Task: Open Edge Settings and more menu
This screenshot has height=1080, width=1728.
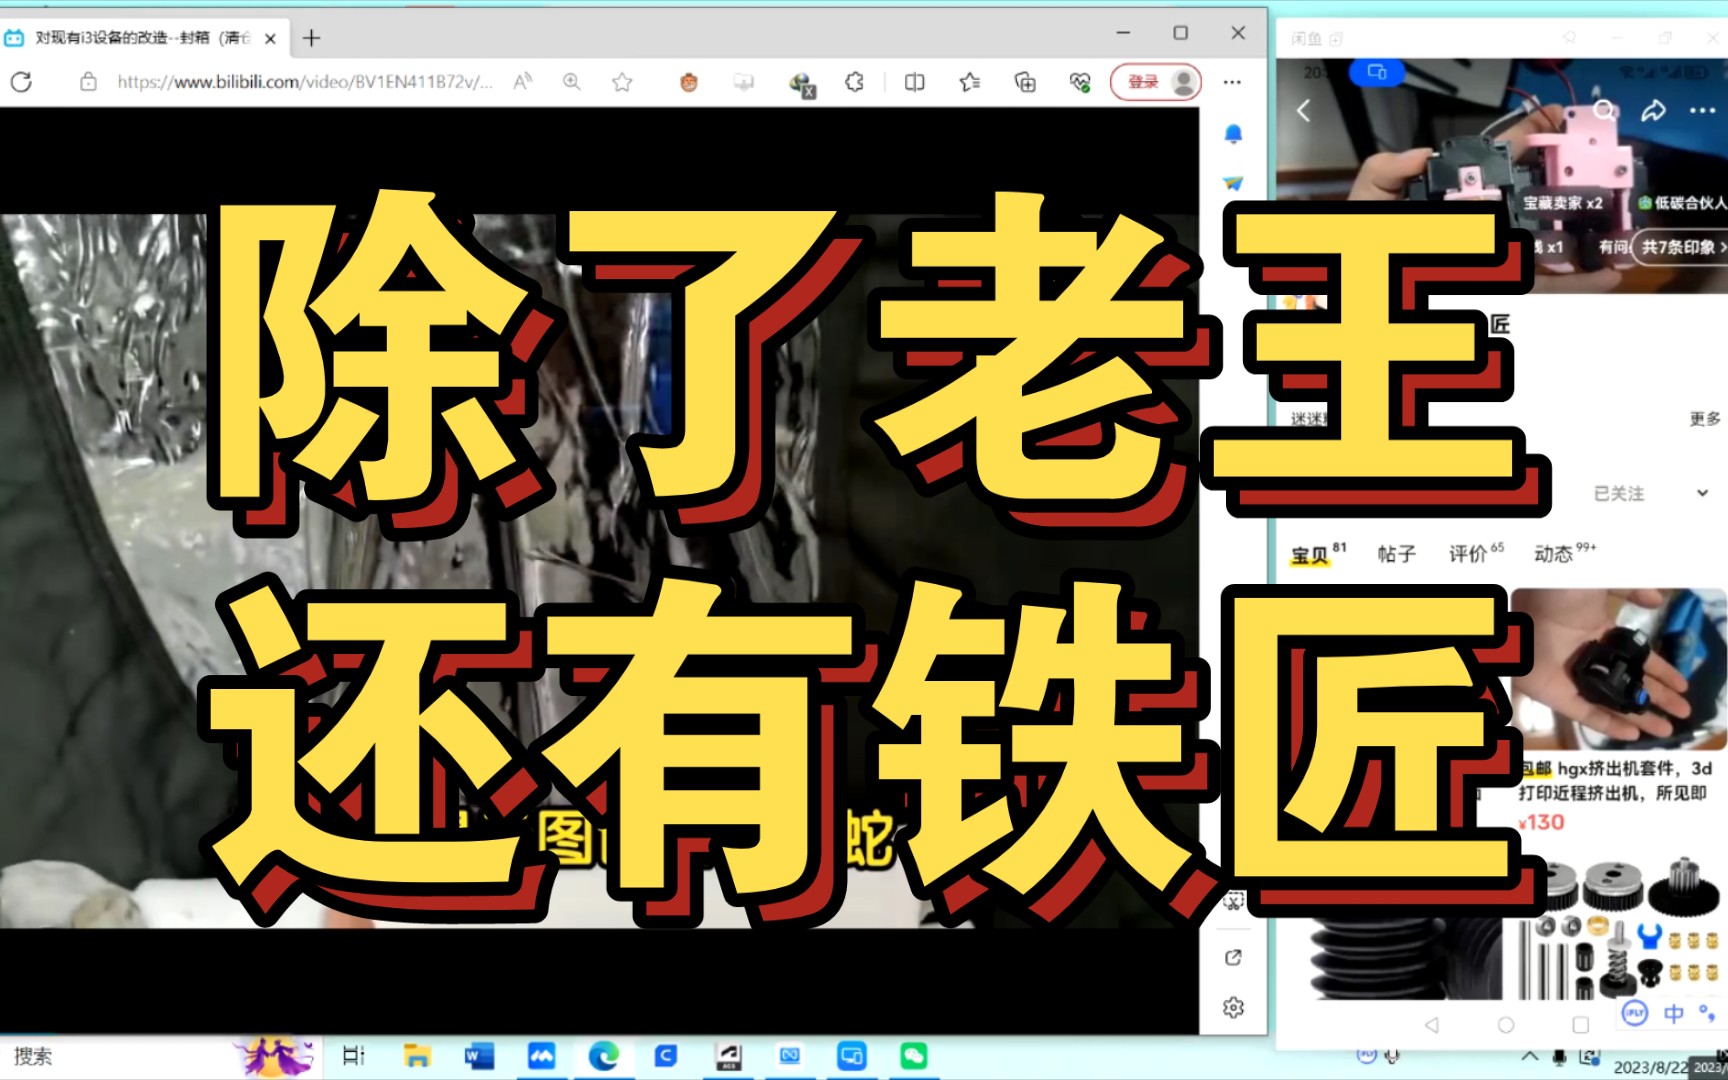Action: pos(1232,82)
